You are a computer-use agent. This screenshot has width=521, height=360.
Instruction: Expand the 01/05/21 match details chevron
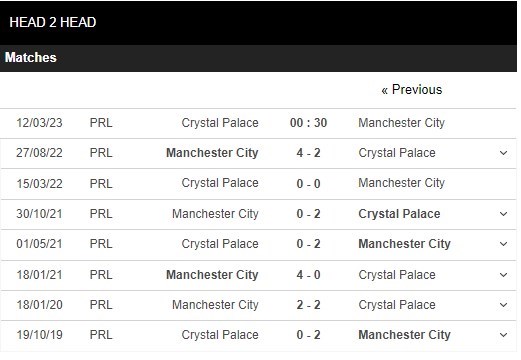(503, 244)
